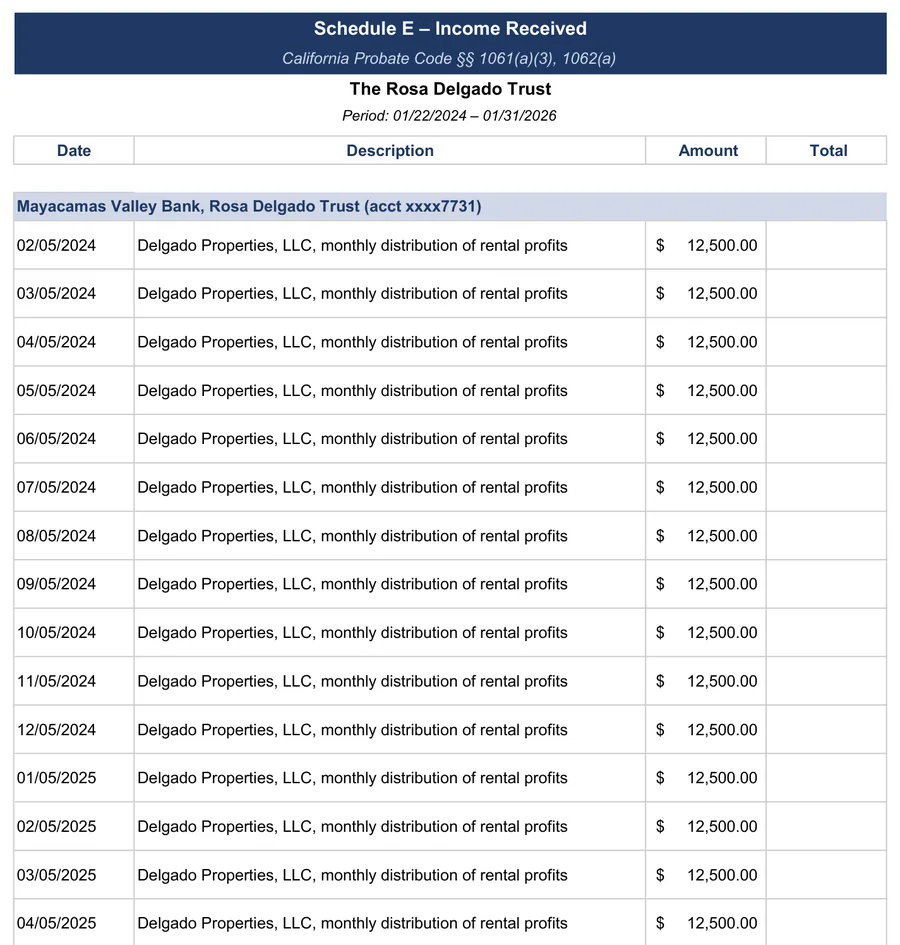This screenshot has width=900, height=945.
Task: Click the $12,500.00 amount for 08/05/2024
Action: 706,536
